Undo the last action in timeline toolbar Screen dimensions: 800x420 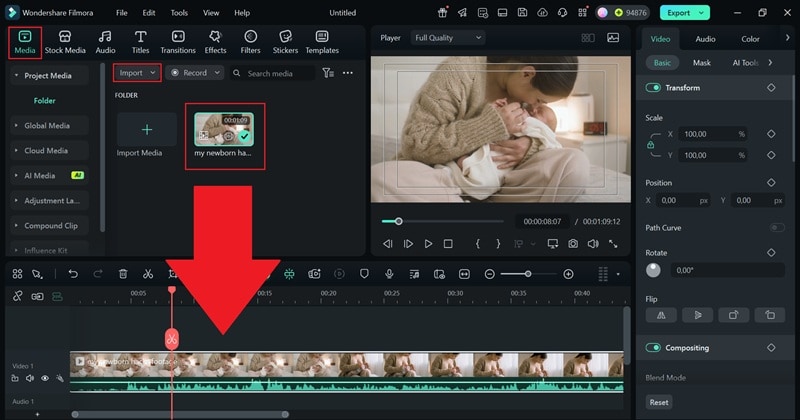pos(73,274)
